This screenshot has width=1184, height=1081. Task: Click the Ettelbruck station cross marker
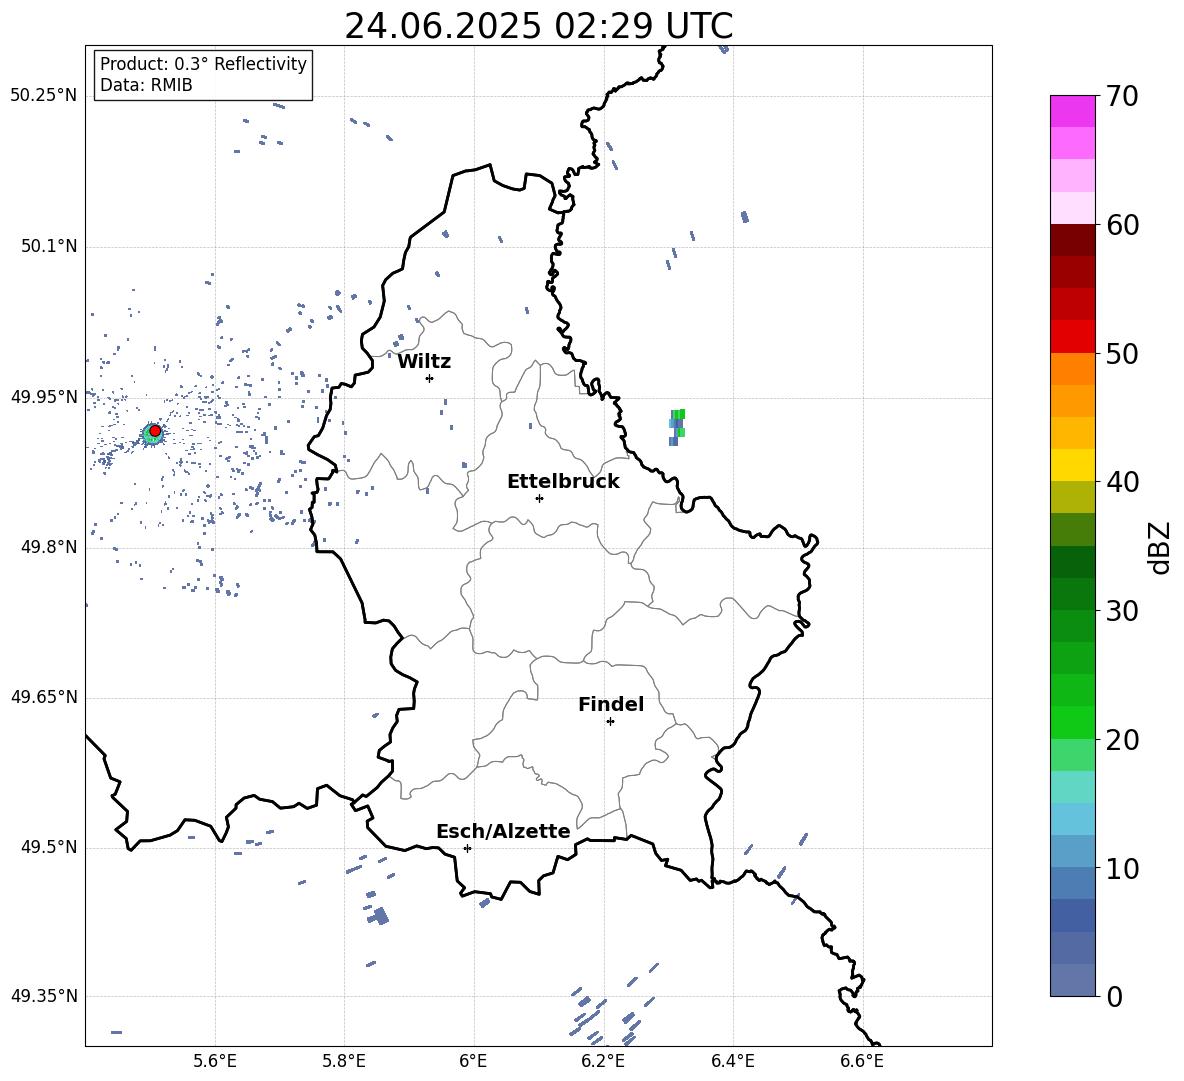click(539, 498)
